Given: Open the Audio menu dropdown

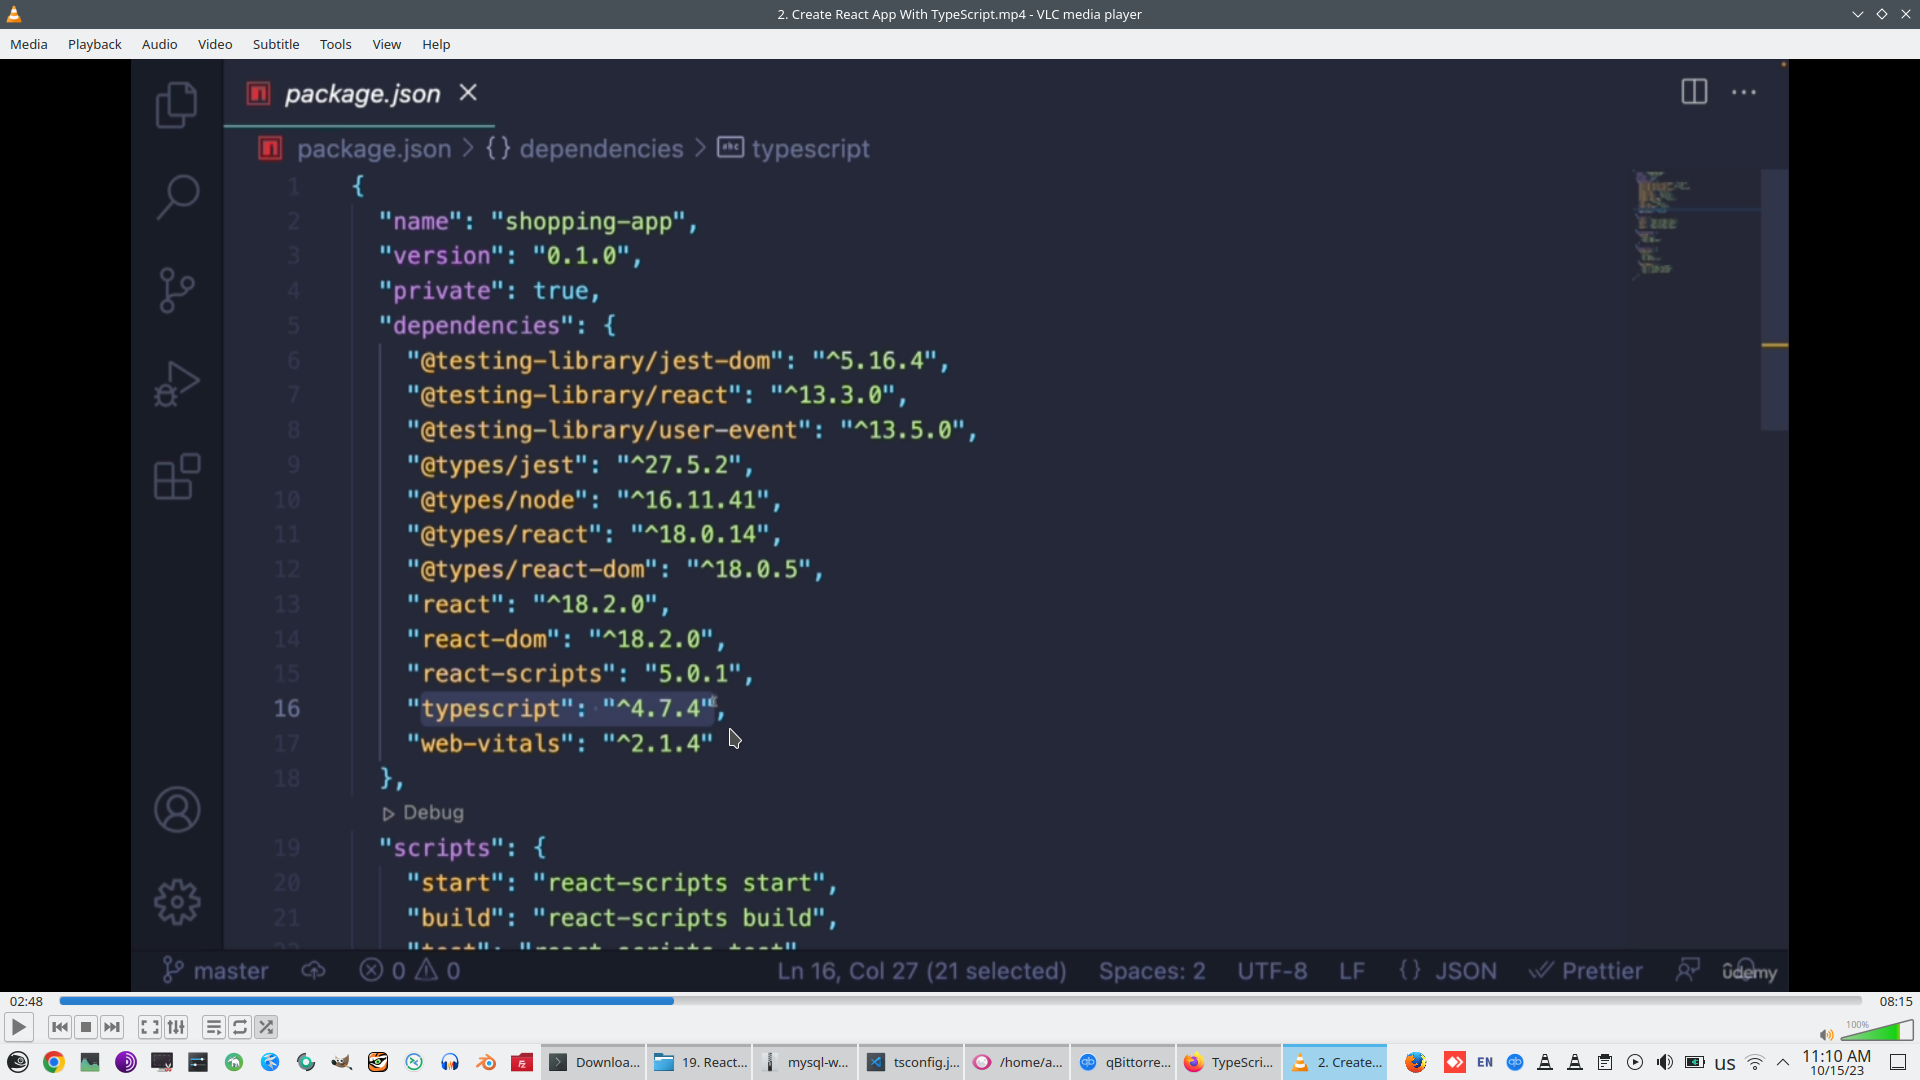Looking at the screenshot, I should coord(159,44).
